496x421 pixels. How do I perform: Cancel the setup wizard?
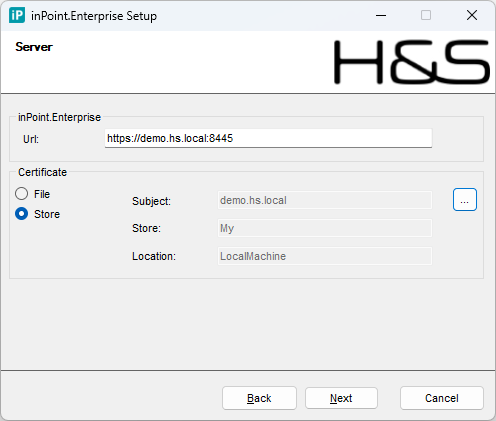point(442,398)
